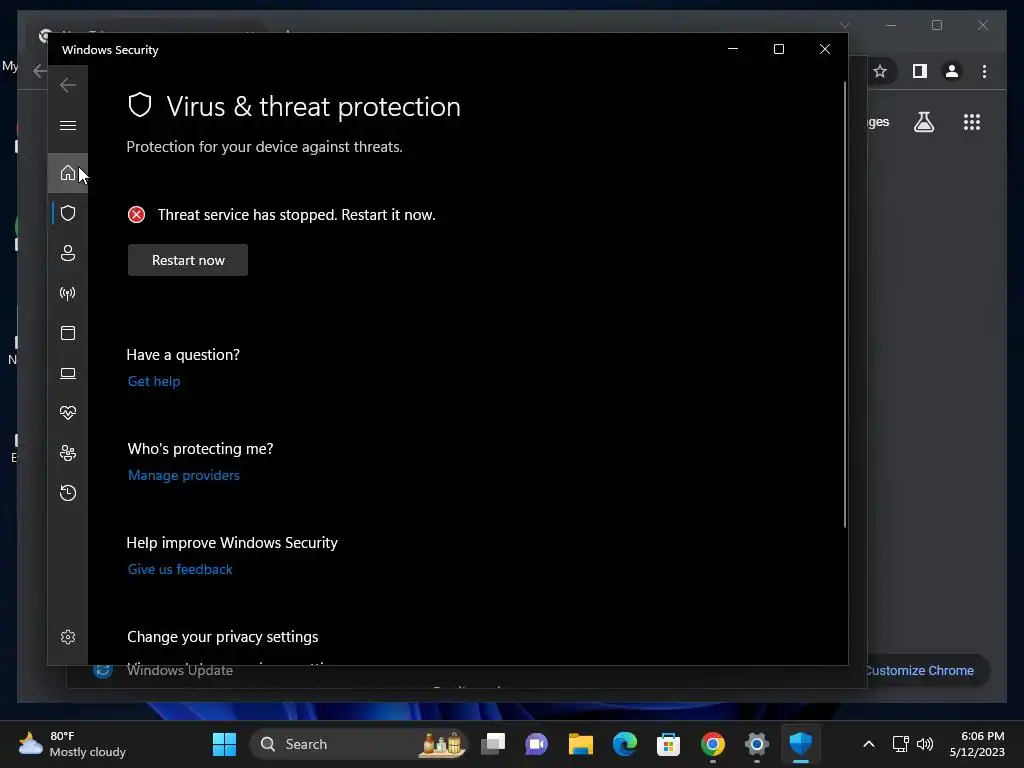
Task: Click the Virus & threat protection heading
Action: 313,106
